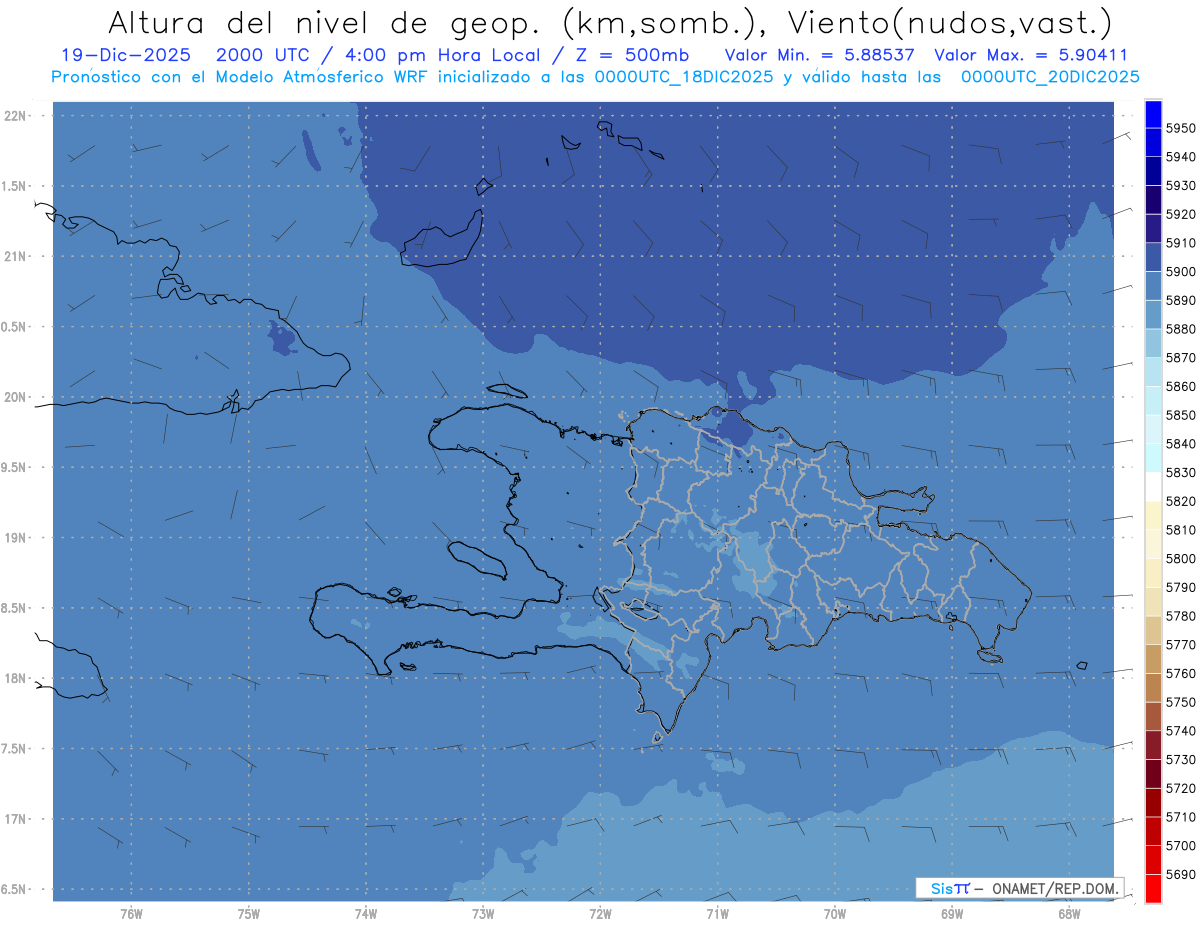
Task: Click the '74W' longitude axis label
Action: [x=365, y=913]
